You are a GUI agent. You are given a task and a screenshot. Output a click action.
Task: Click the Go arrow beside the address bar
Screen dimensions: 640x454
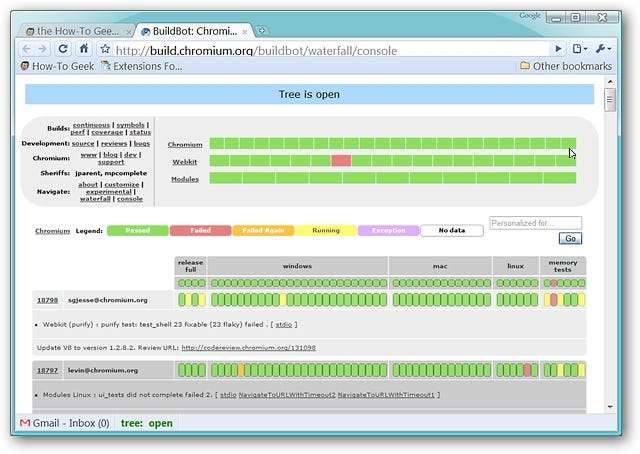click(x=558, y=49)
